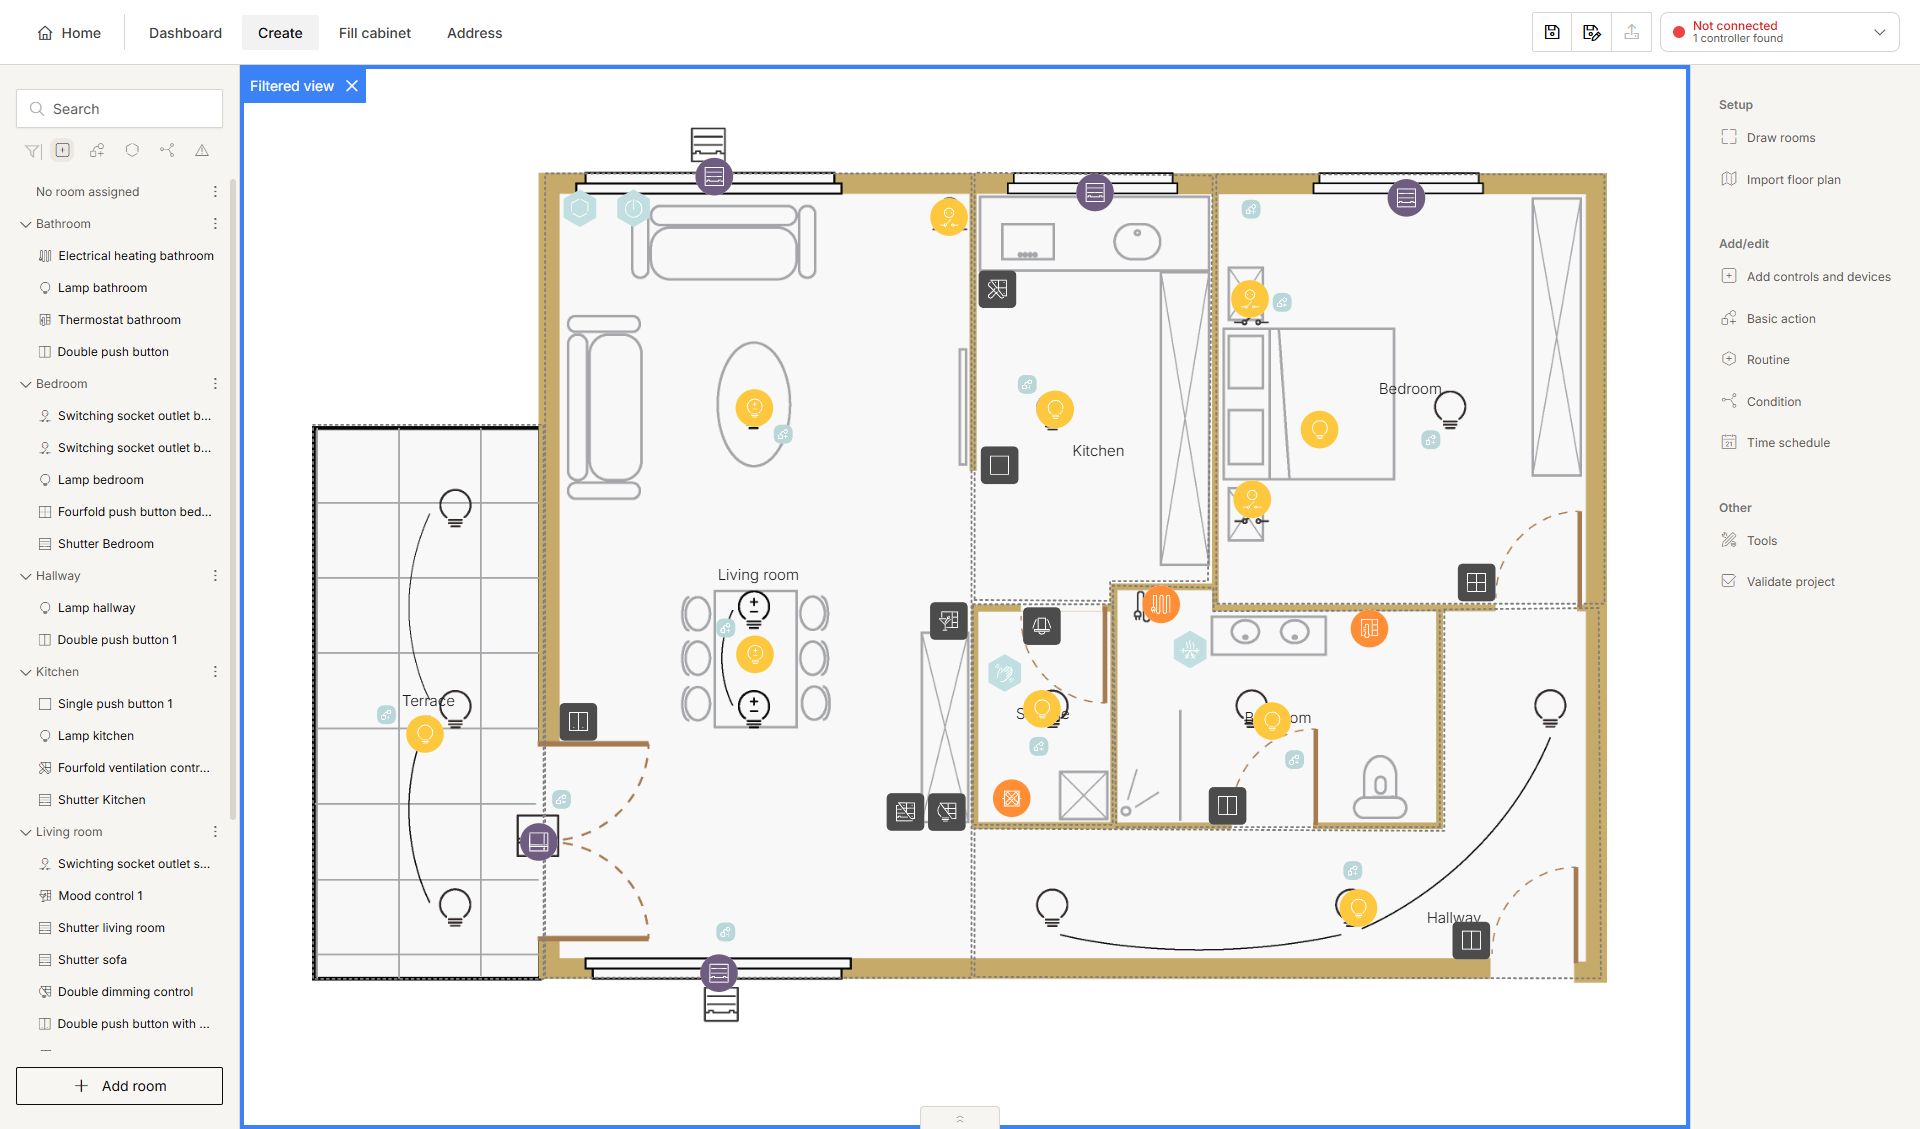Open the Home page
Screen dimensions: 1920x1129
pos(69,33)
